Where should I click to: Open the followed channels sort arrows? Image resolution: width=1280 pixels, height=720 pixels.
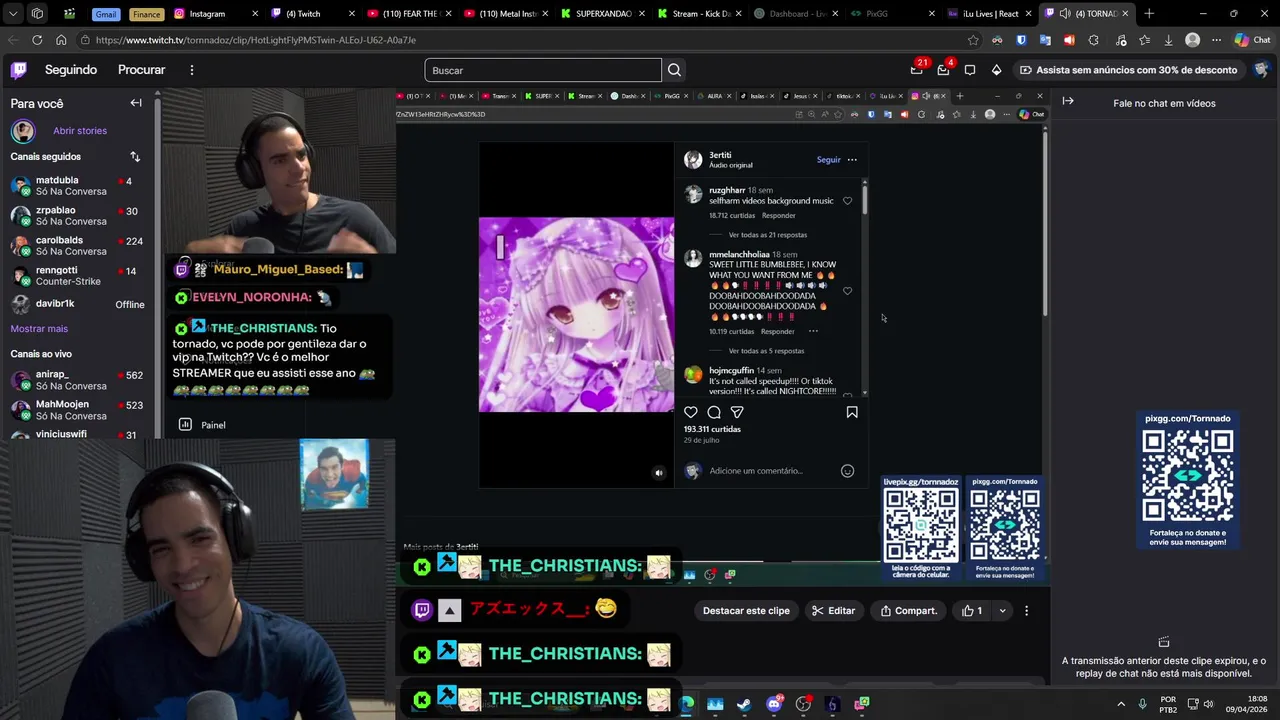tap(135, 157)
